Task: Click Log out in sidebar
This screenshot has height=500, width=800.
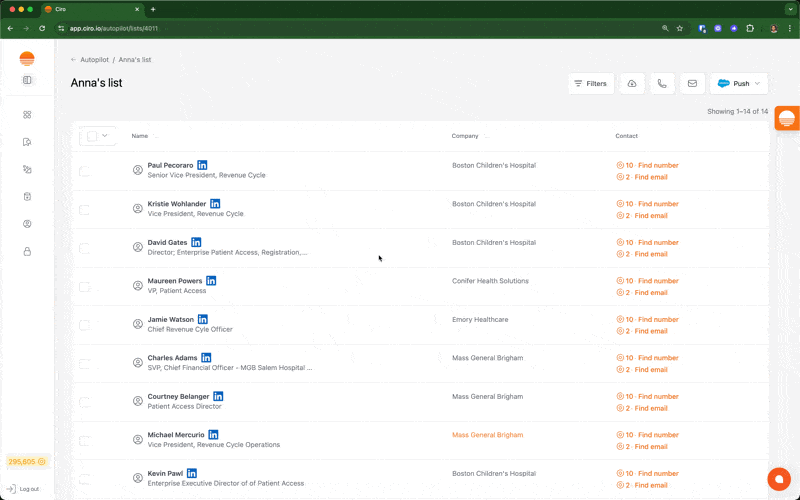Action: click(23, 489)
